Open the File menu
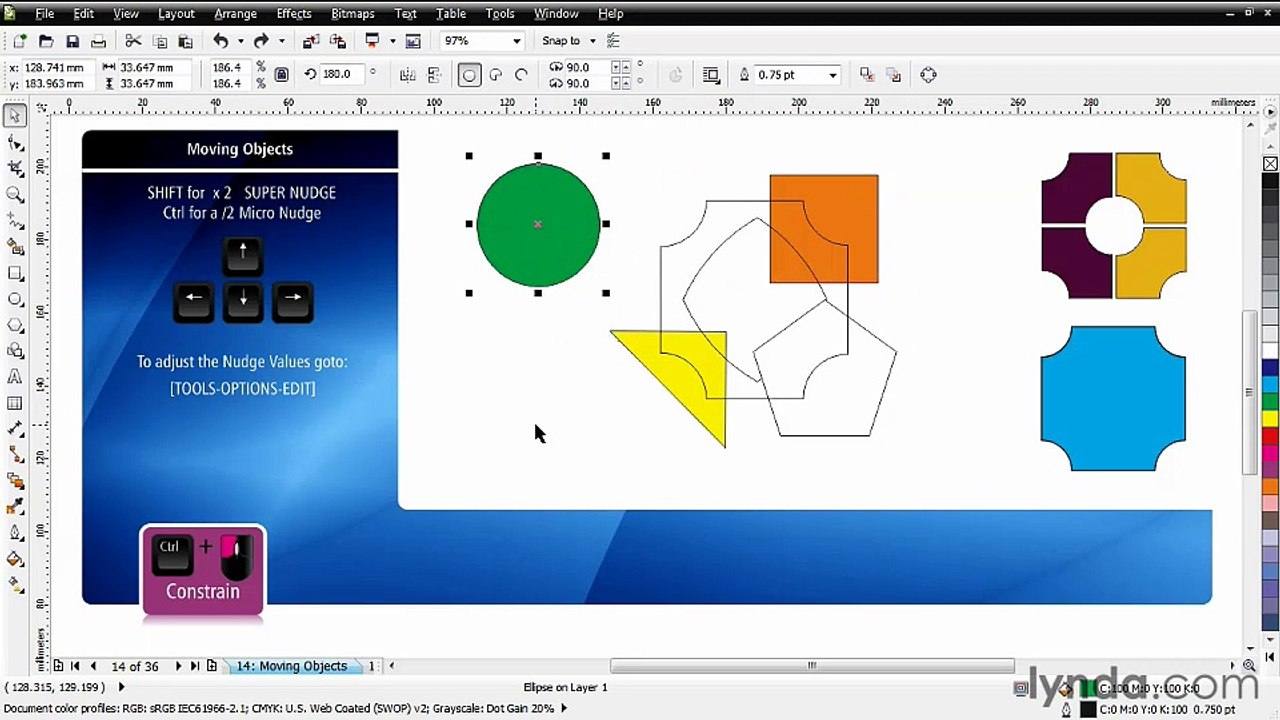Viewport: 1280px width, 720px height. (x=45, y=14)
